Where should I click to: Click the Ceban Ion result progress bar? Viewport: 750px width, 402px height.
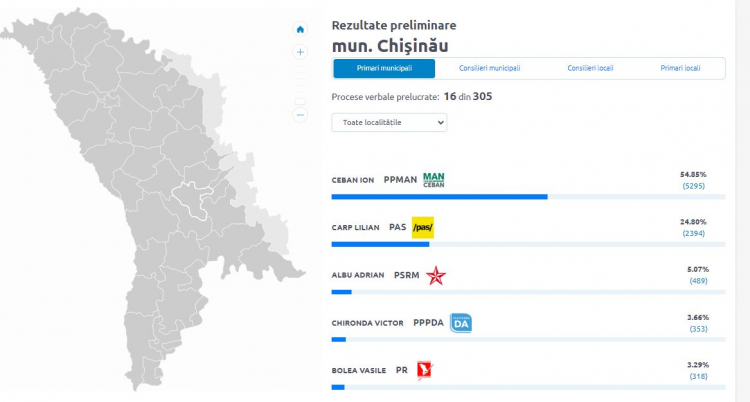tap(529, 197)
